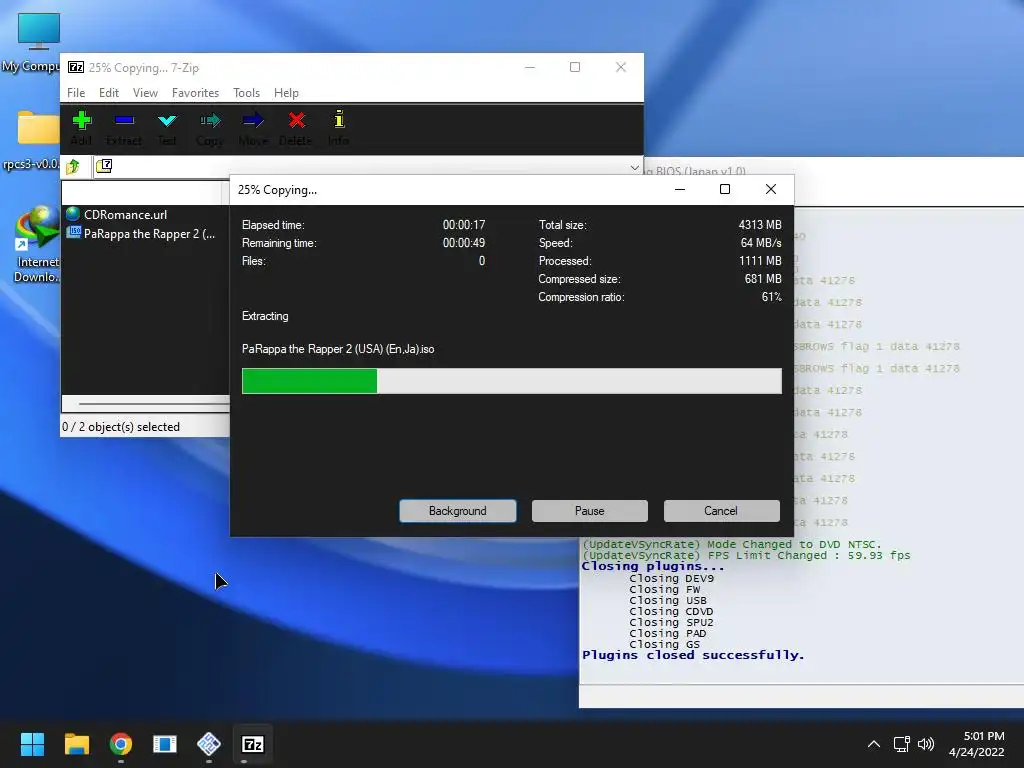Click the network tray icon
This screenshot has height=768, width=1024.
click(902, 744)
